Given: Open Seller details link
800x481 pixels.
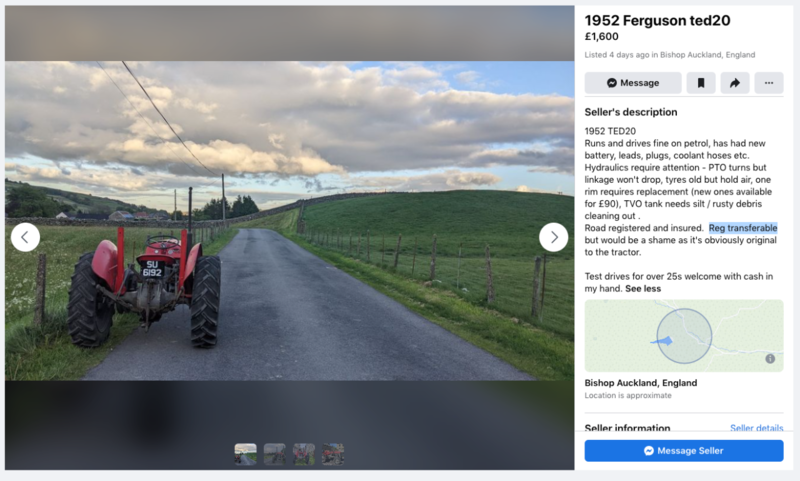Looking at the screenshot, I should pyautogui.click(x=756, y=427).
